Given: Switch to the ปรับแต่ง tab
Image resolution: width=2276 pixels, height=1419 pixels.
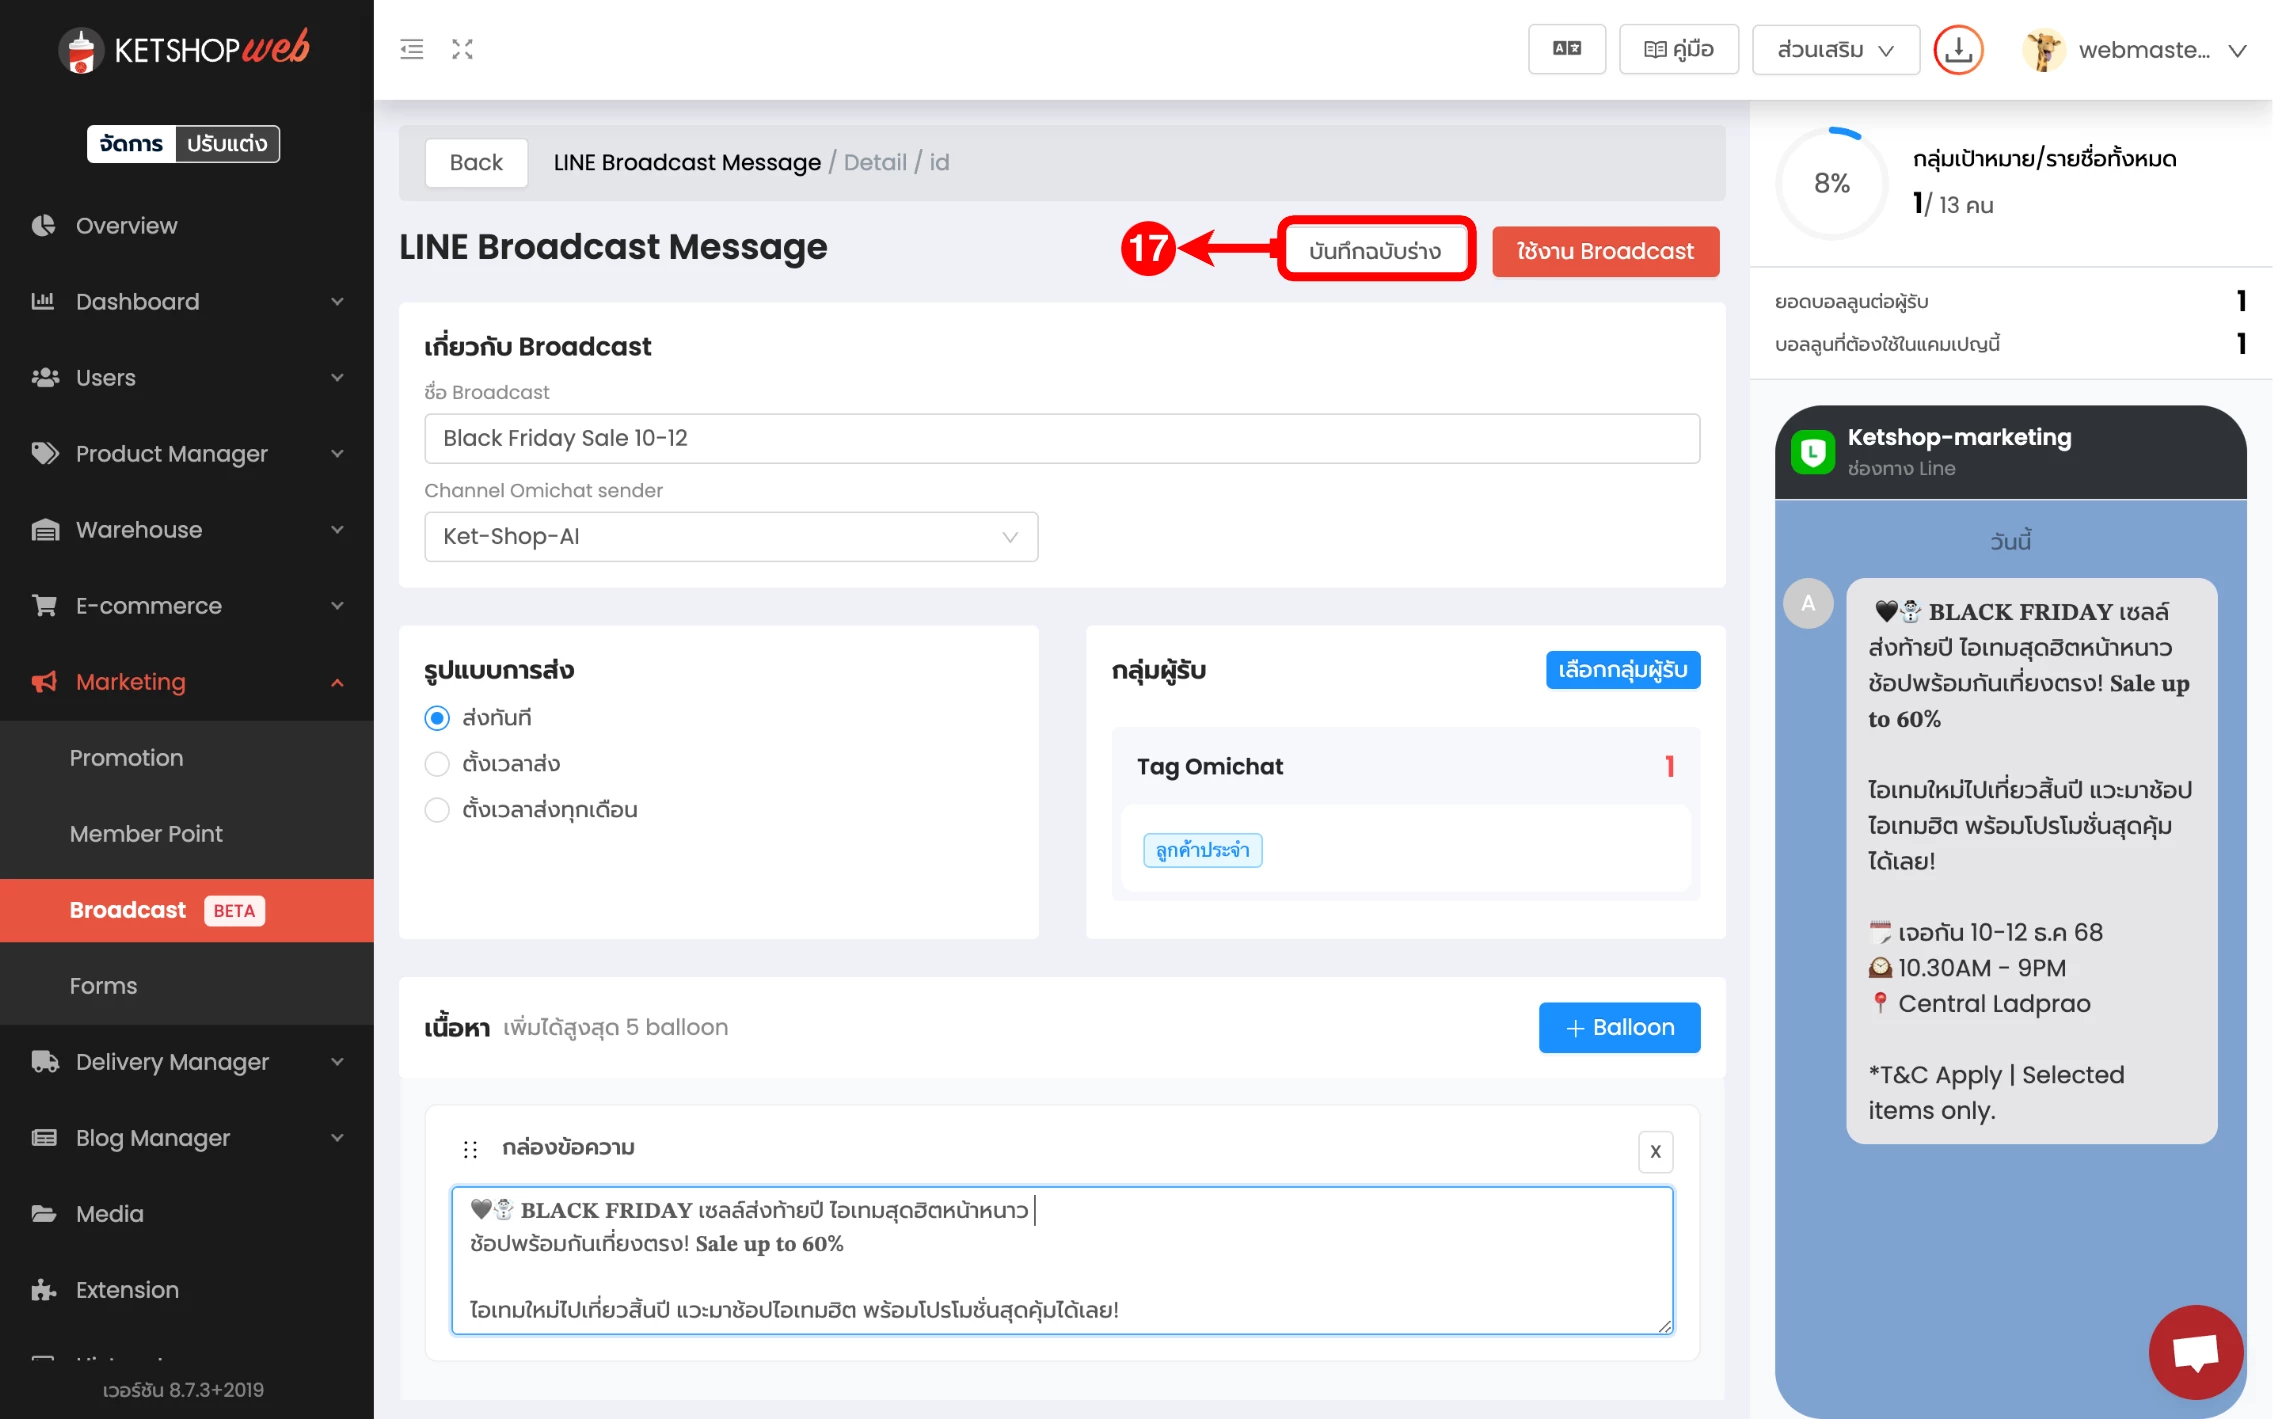Looking at the screenshot, I should point(227,144).
